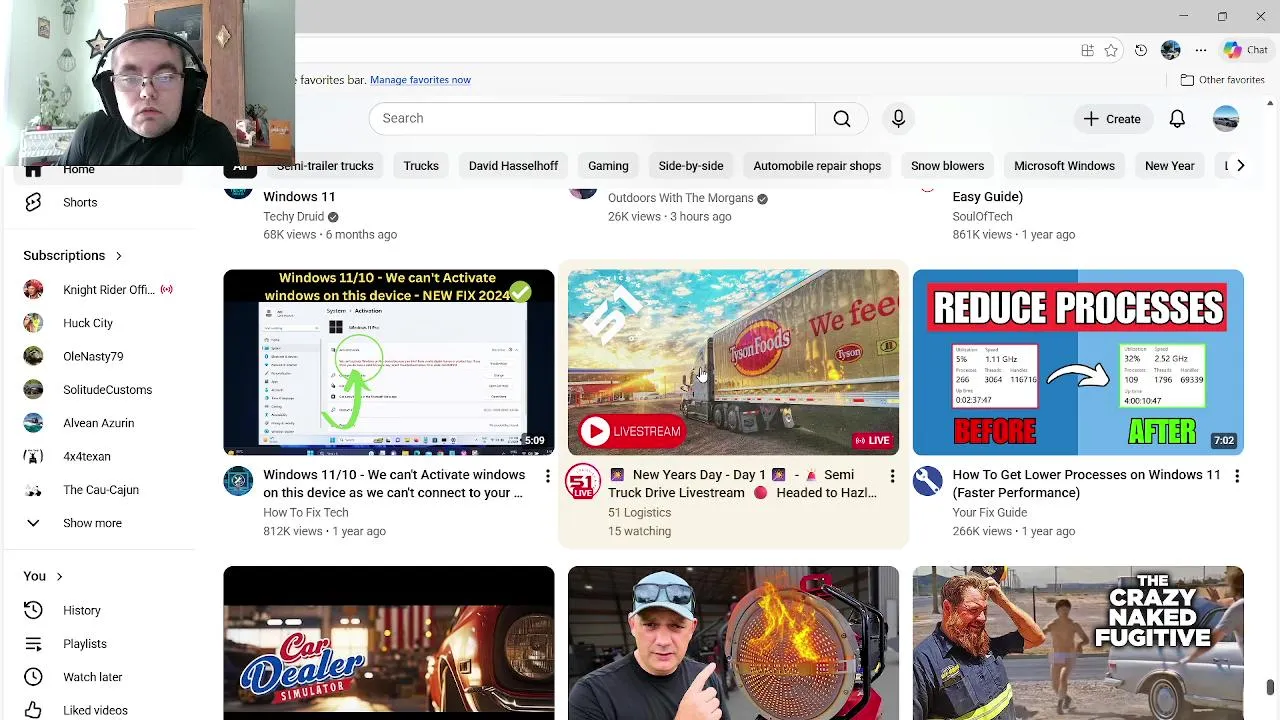Viewport: 1280px width, 720px height.
Task: Expand the Subscriptions section chevron
Action: click(x=118, y=256)
